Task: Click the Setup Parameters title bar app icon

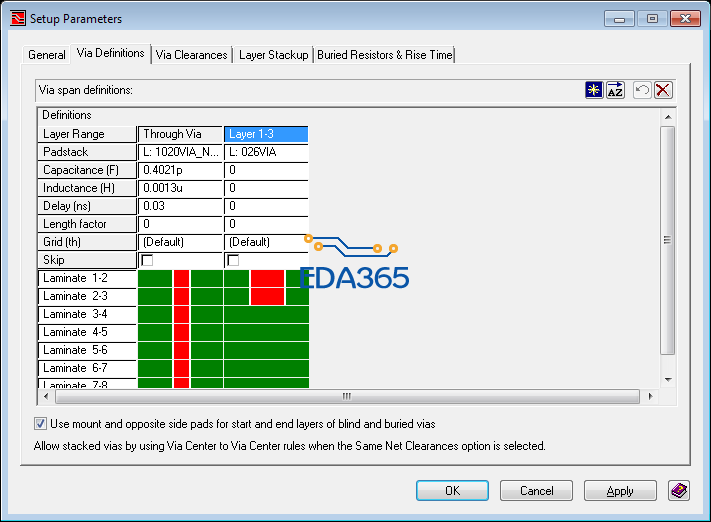Action: (x=18, y=19)
